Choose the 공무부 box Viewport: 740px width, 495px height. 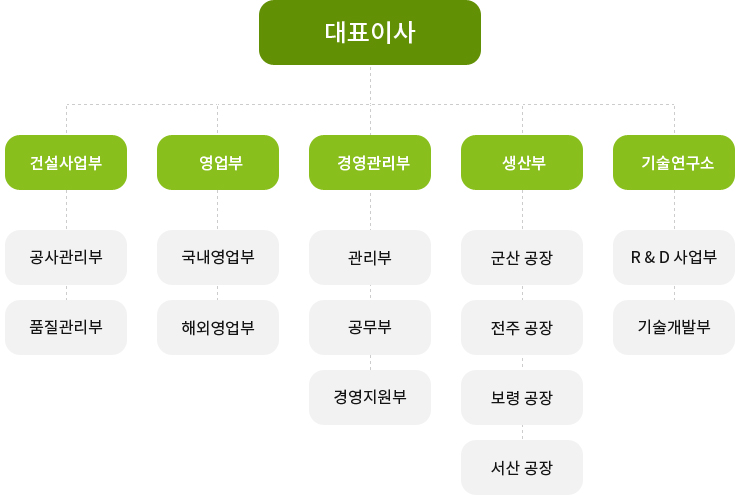(370, 327)
